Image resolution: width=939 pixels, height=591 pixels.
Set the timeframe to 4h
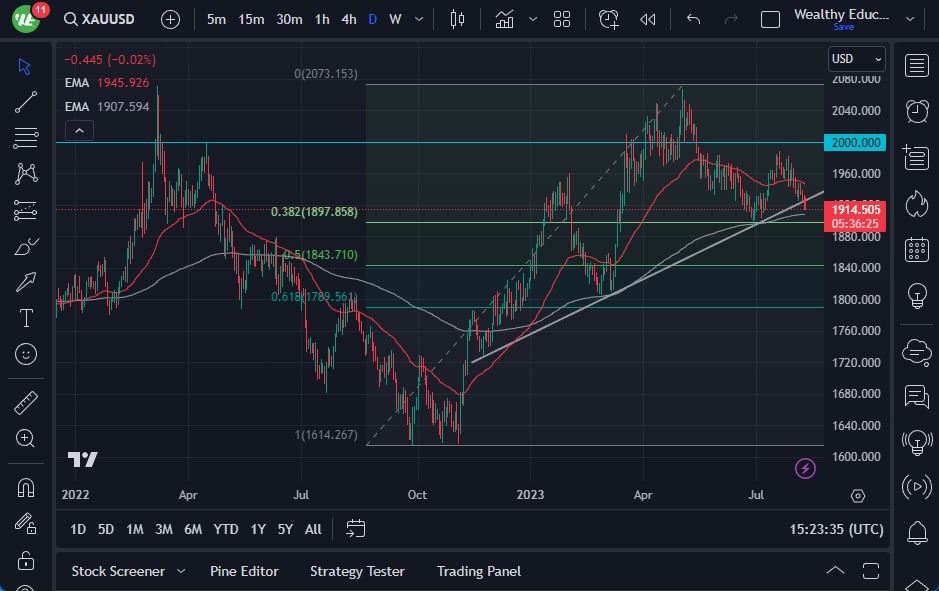click(x=348, y=19)
